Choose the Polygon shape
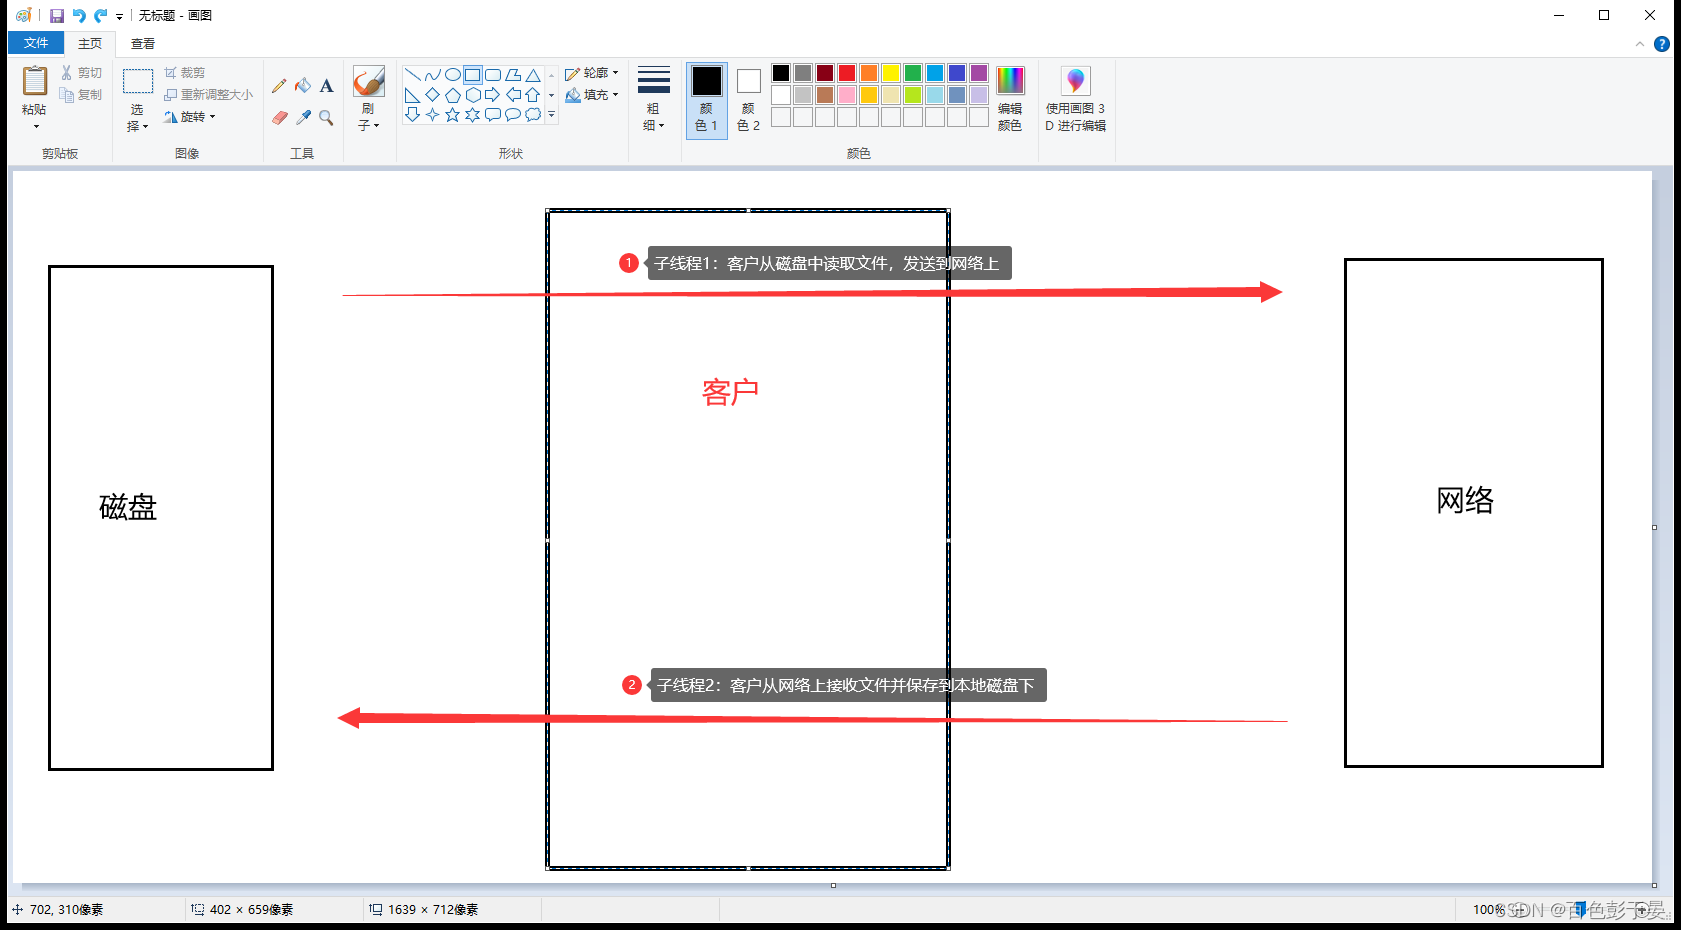This screenshot has height=930, width=1681. 512,75
